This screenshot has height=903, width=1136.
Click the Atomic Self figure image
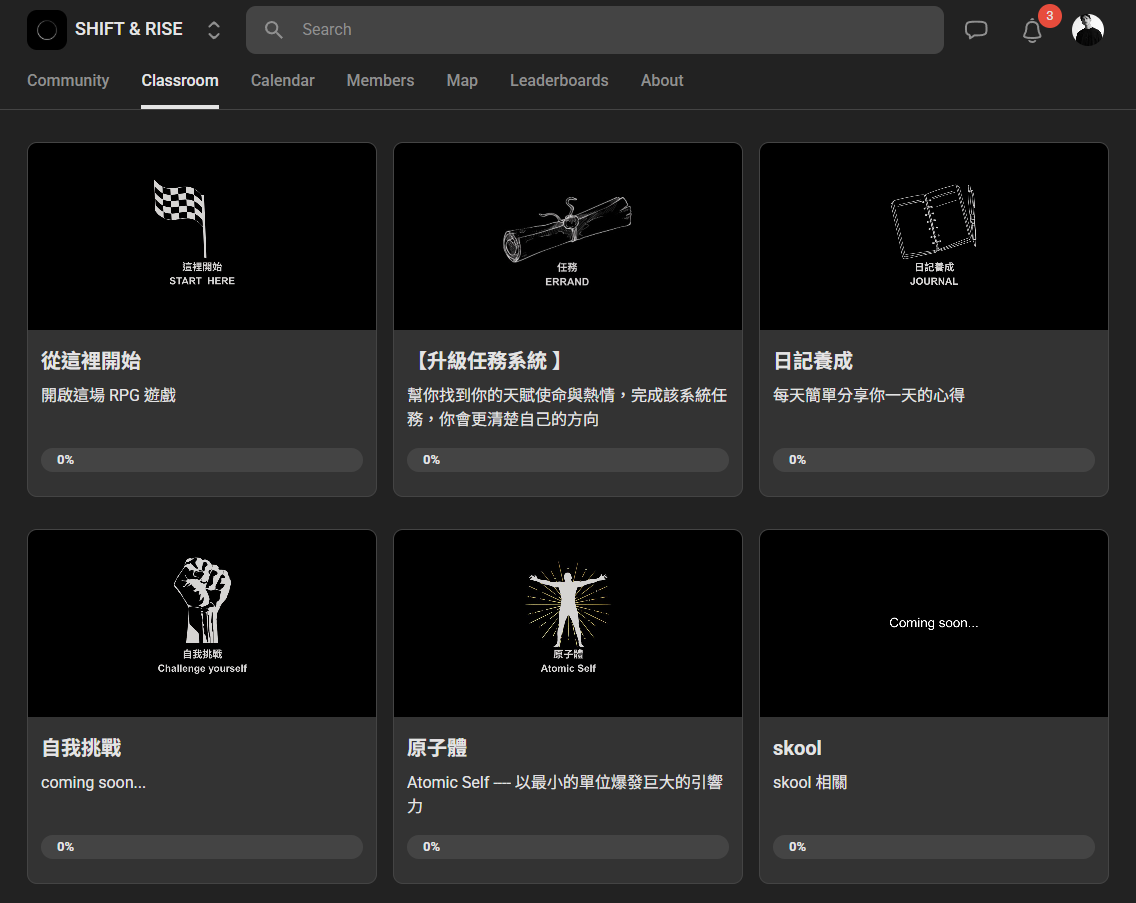[x=567, y=623]
